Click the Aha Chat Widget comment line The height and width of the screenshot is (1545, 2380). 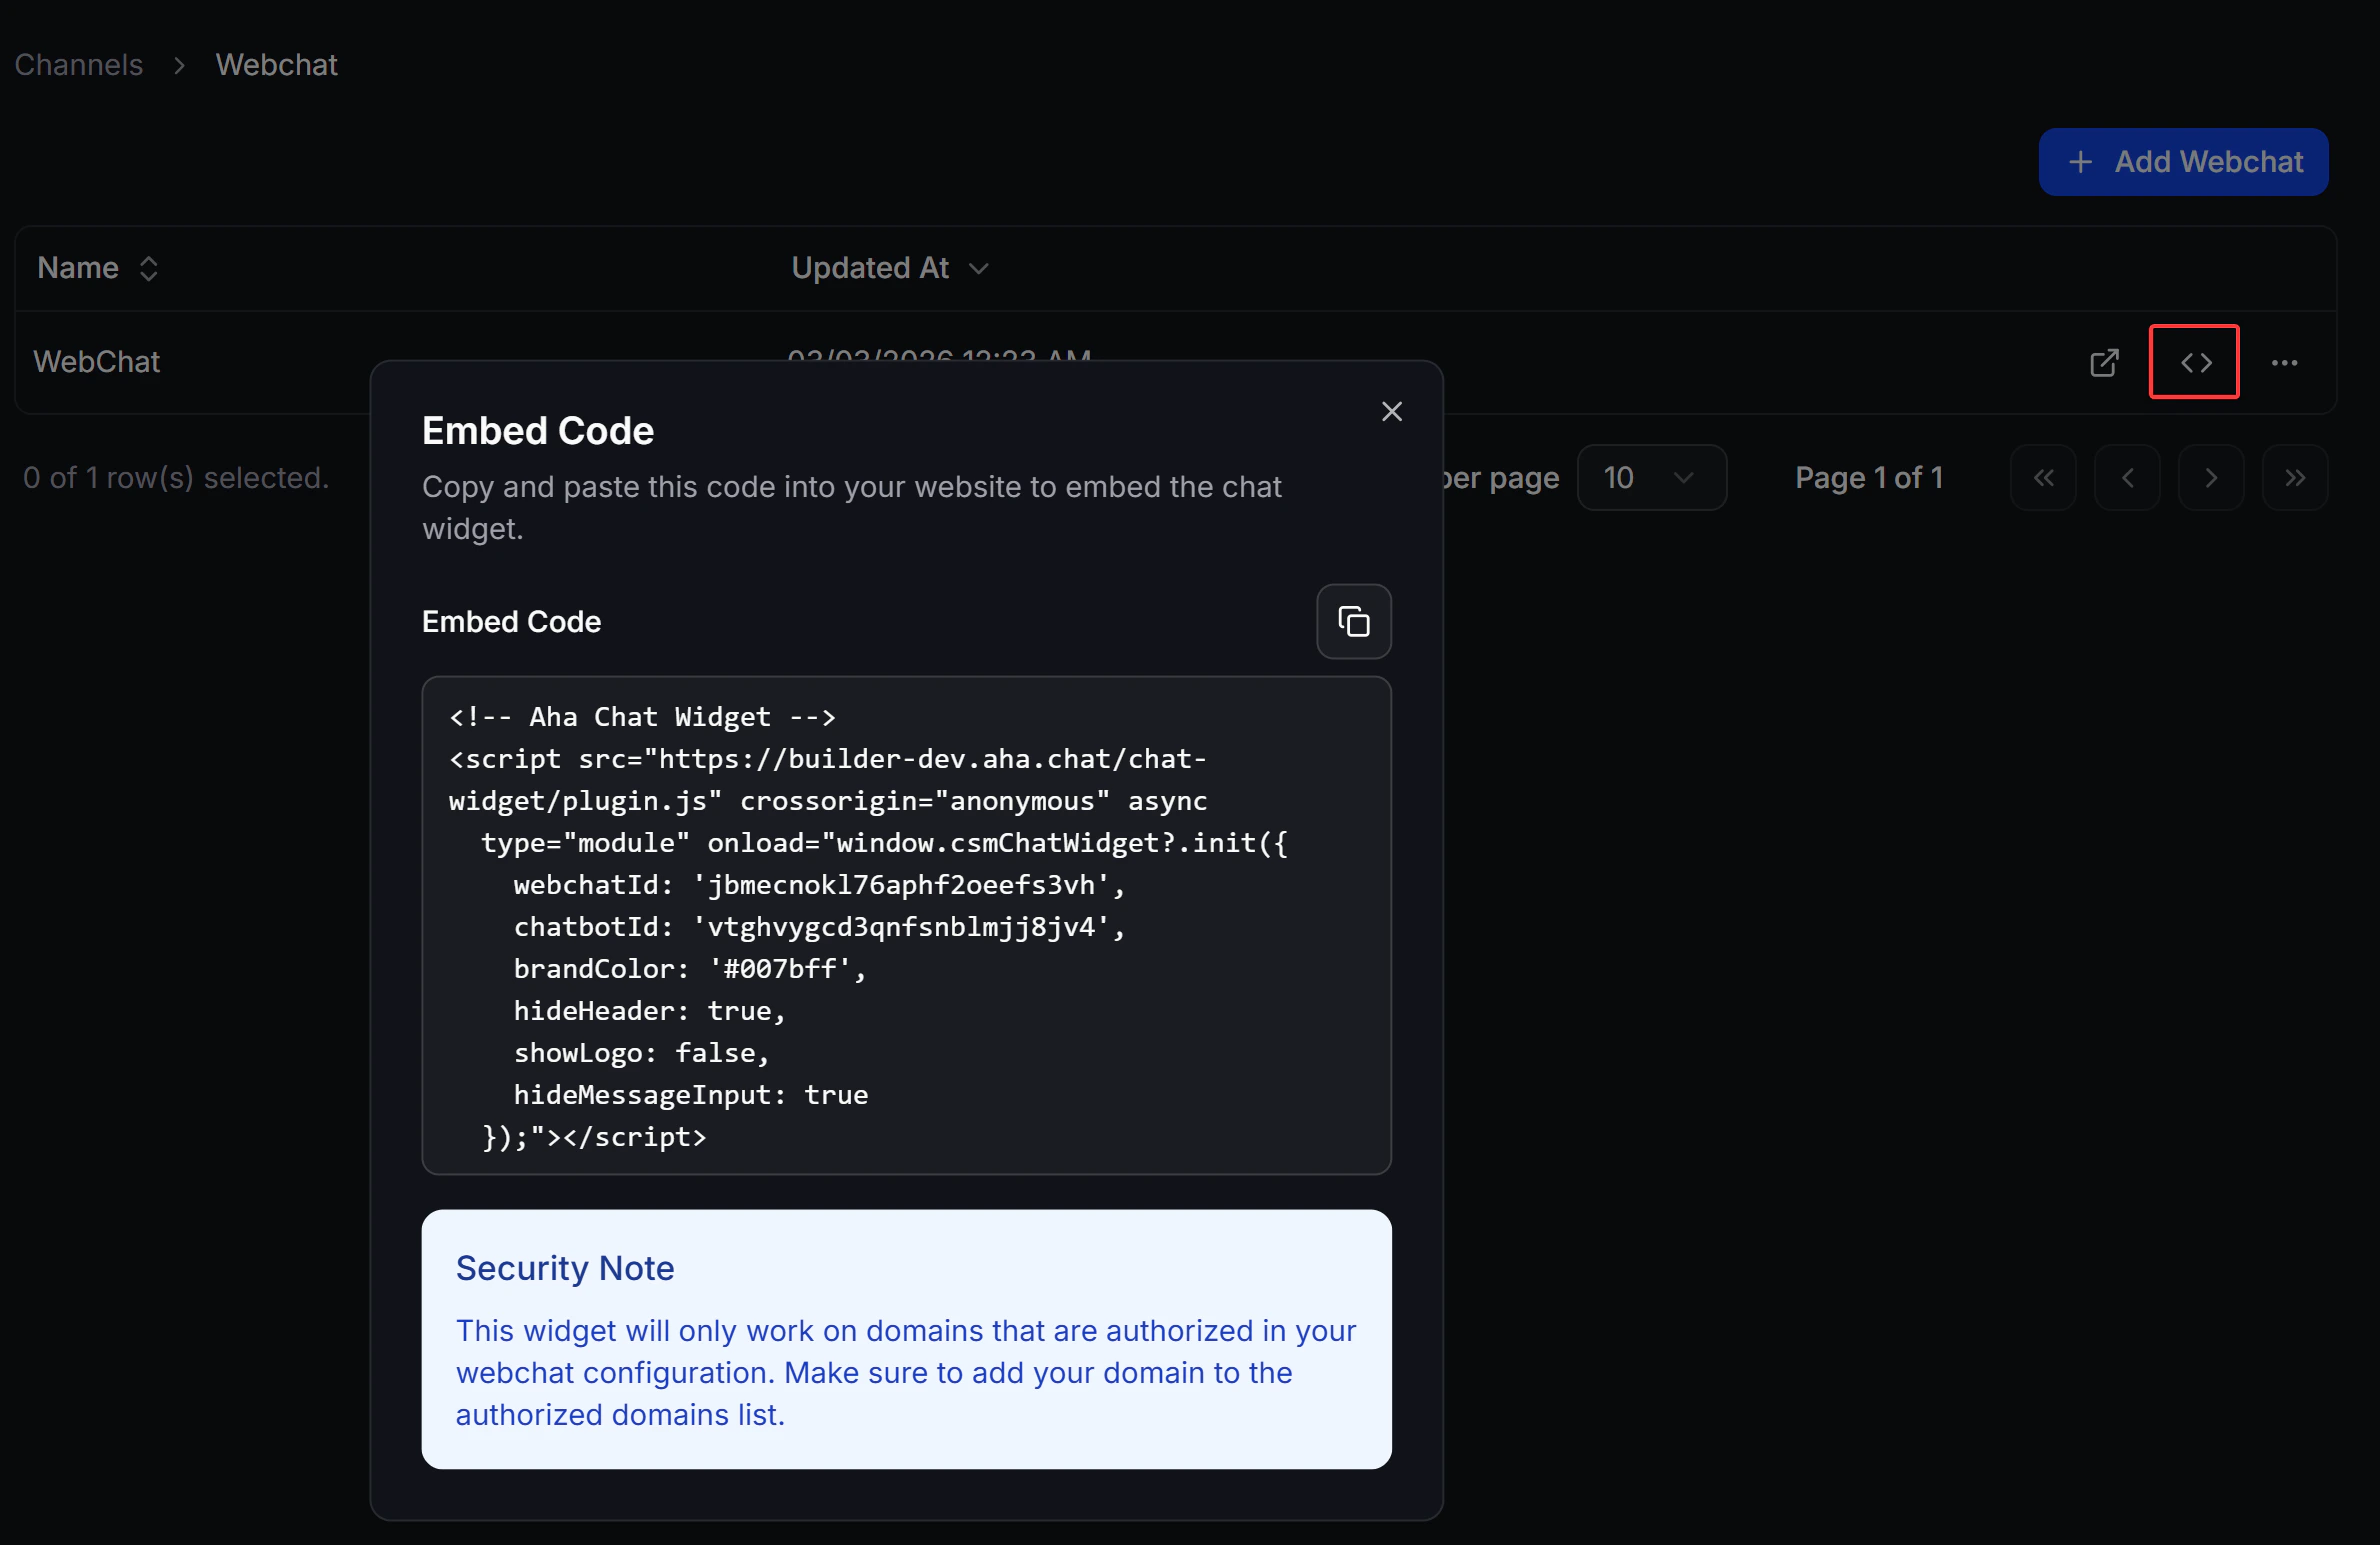point(642,717)
